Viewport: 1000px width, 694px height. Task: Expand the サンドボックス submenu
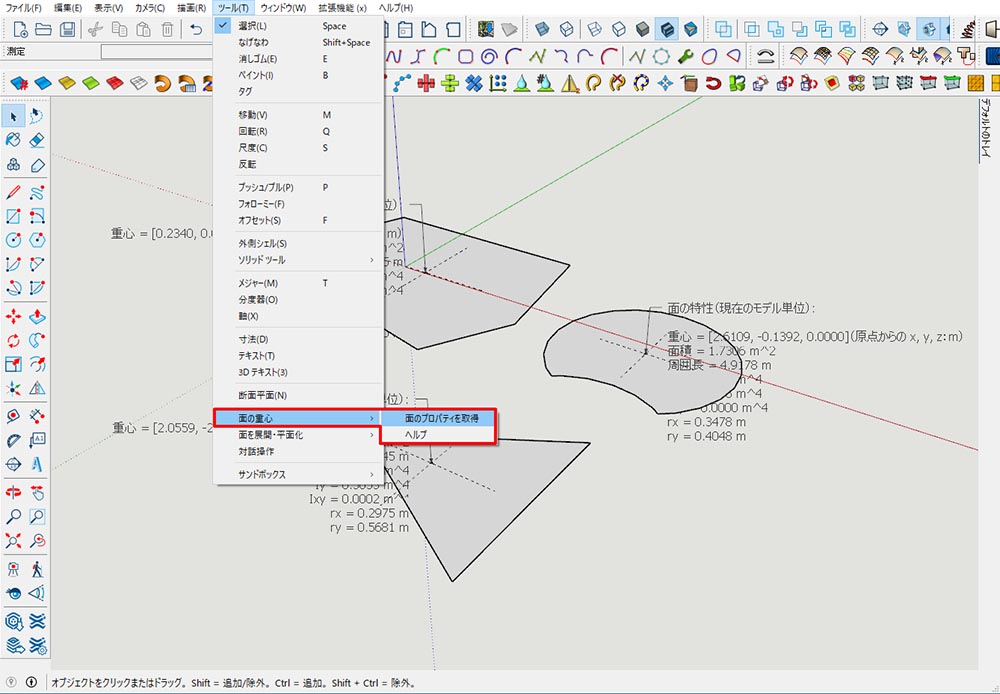[x=298, y=475]
